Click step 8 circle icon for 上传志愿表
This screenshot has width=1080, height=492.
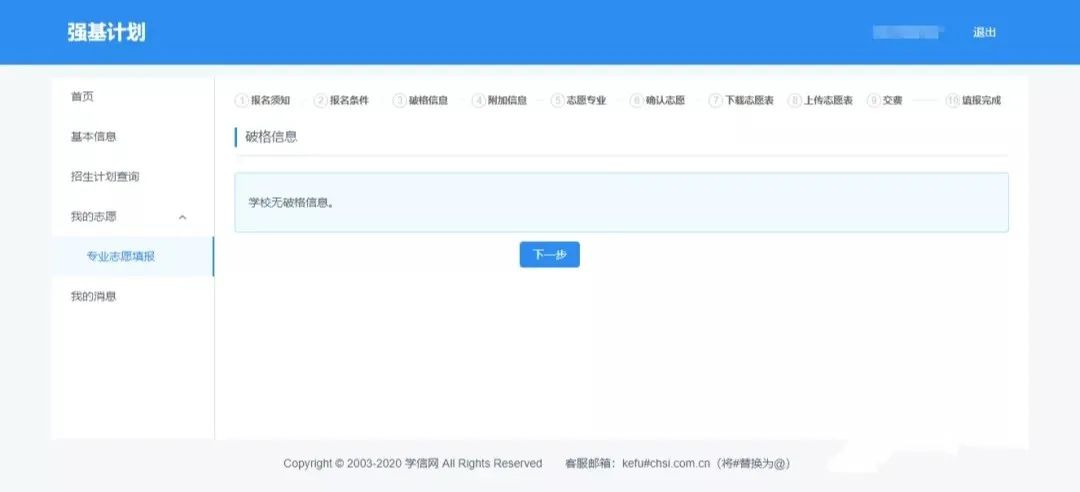click(794, 101)
